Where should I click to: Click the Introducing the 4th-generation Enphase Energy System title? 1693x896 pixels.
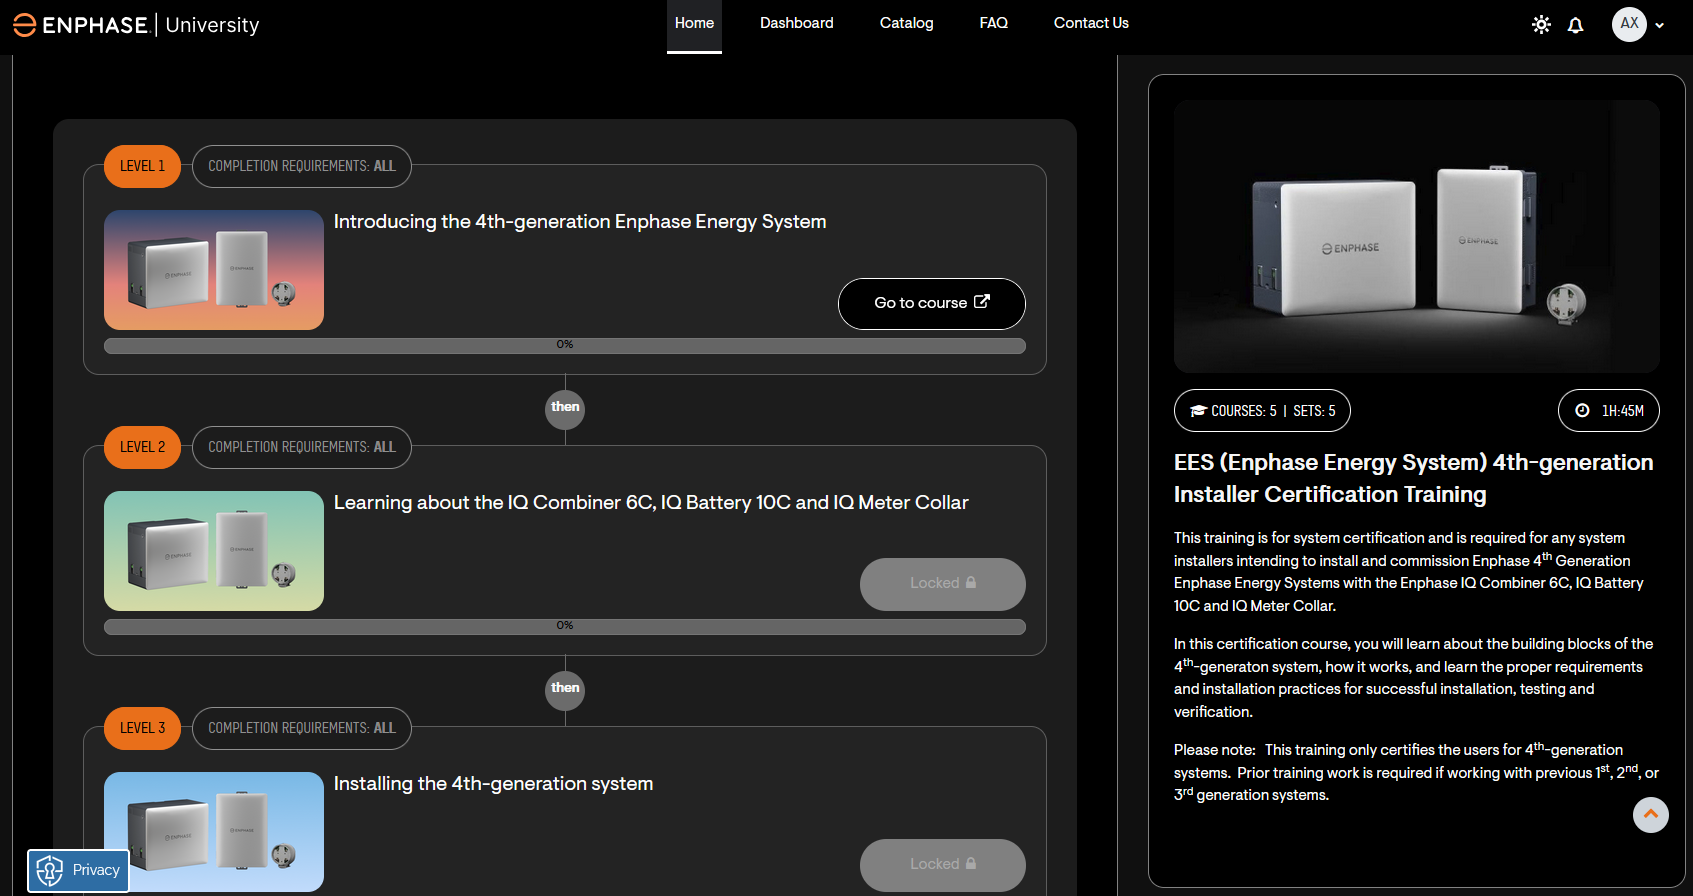pyautogui.click(x=580, y=222)
